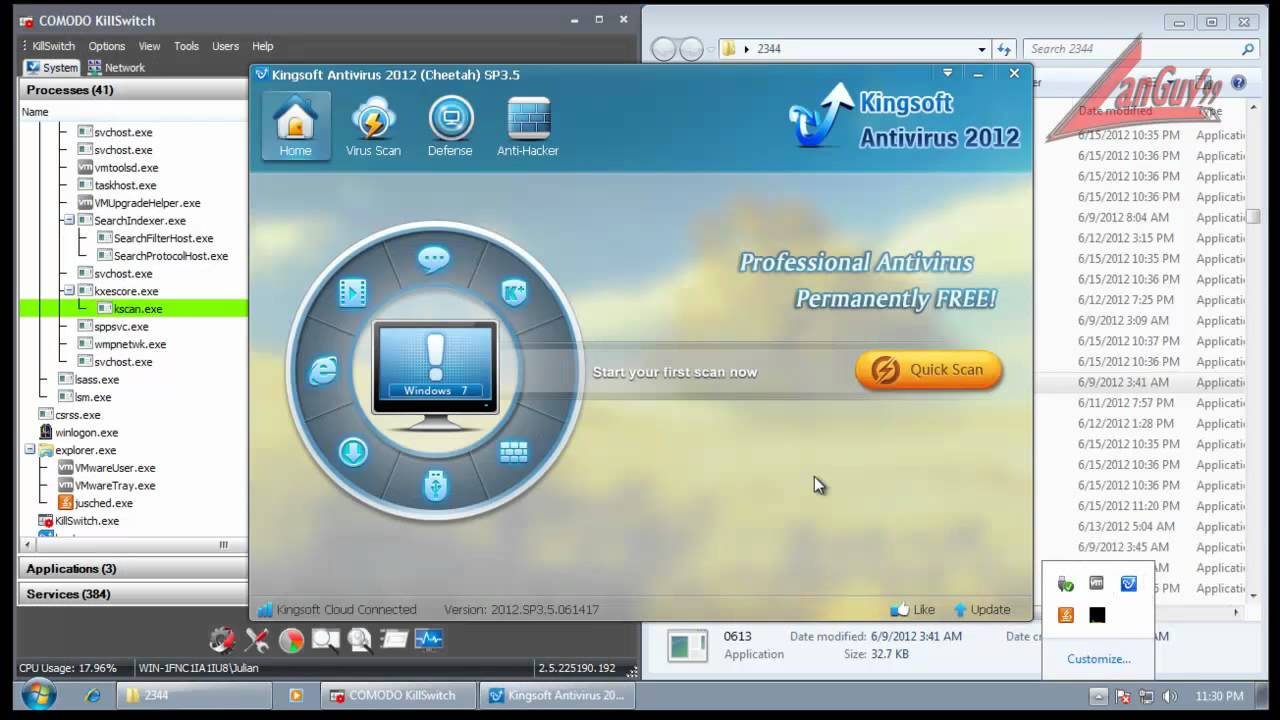Click the USB shield icon on dial
Screen dimensions: 1280x720
click(x=435, y=485)
